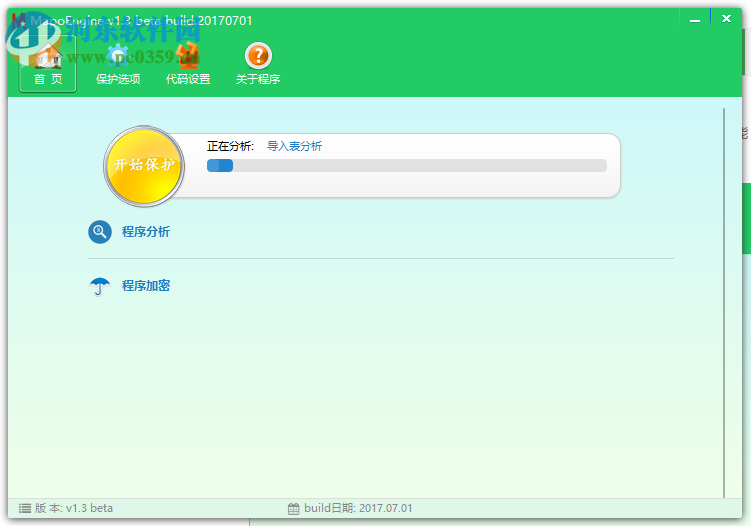This screenshot has width=751, height=526.
Task: Click the blue analysis progress bar
Action: pos(407,165)
